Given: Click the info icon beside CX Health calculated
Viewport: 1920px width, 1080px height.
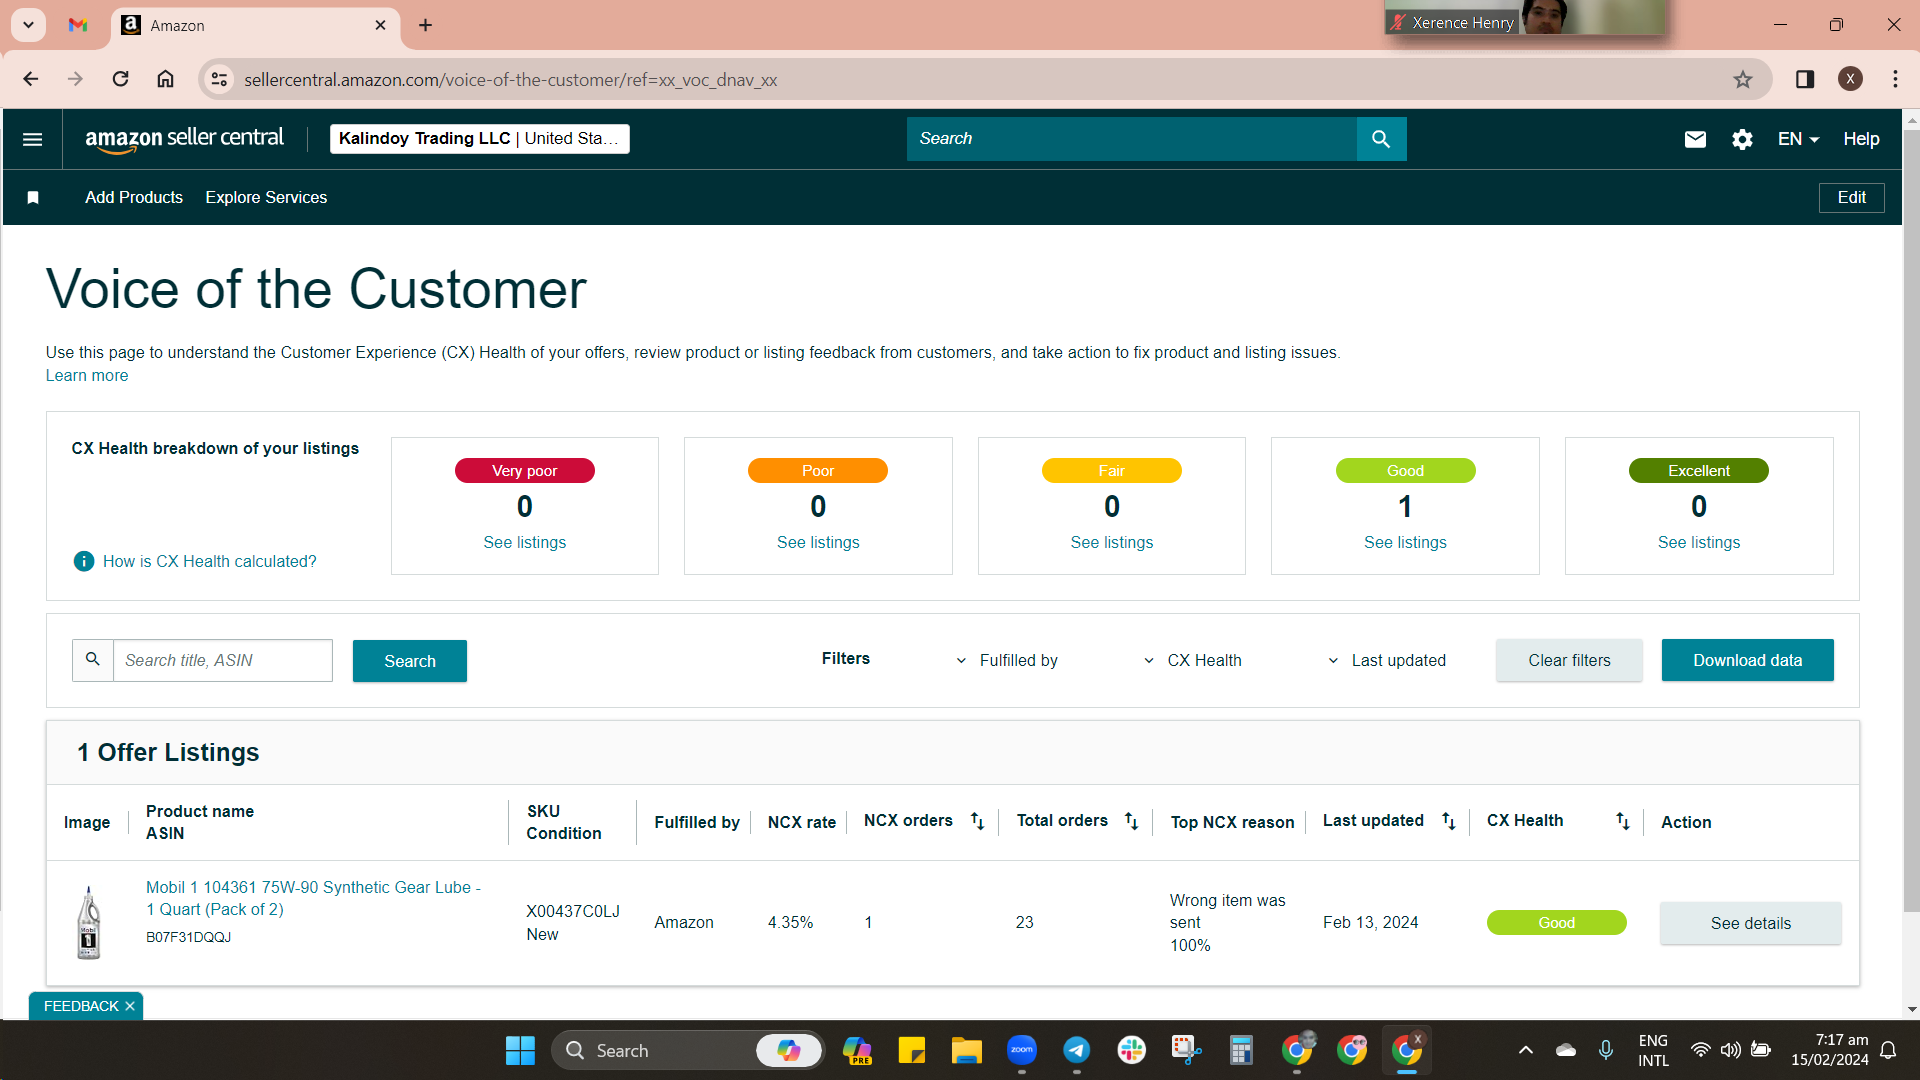Looking at the screenshot, I should [x=84, y=561].
